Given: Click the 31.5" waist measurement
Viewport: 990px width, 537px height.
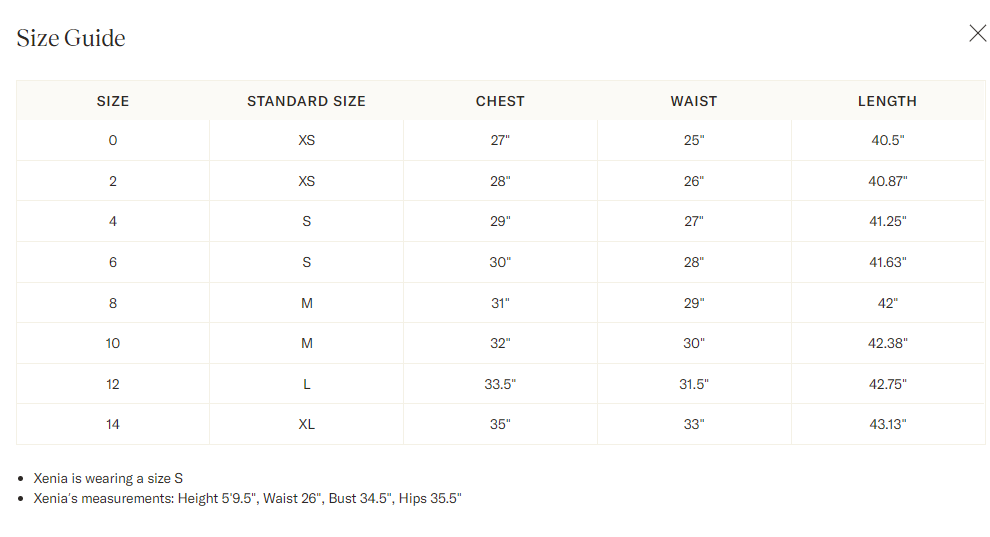Looking at the screenshot, I should (694, 384).
